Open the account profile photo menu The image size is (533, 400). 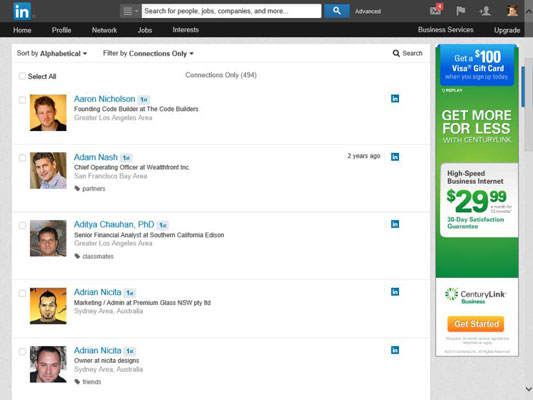[512, 11]
